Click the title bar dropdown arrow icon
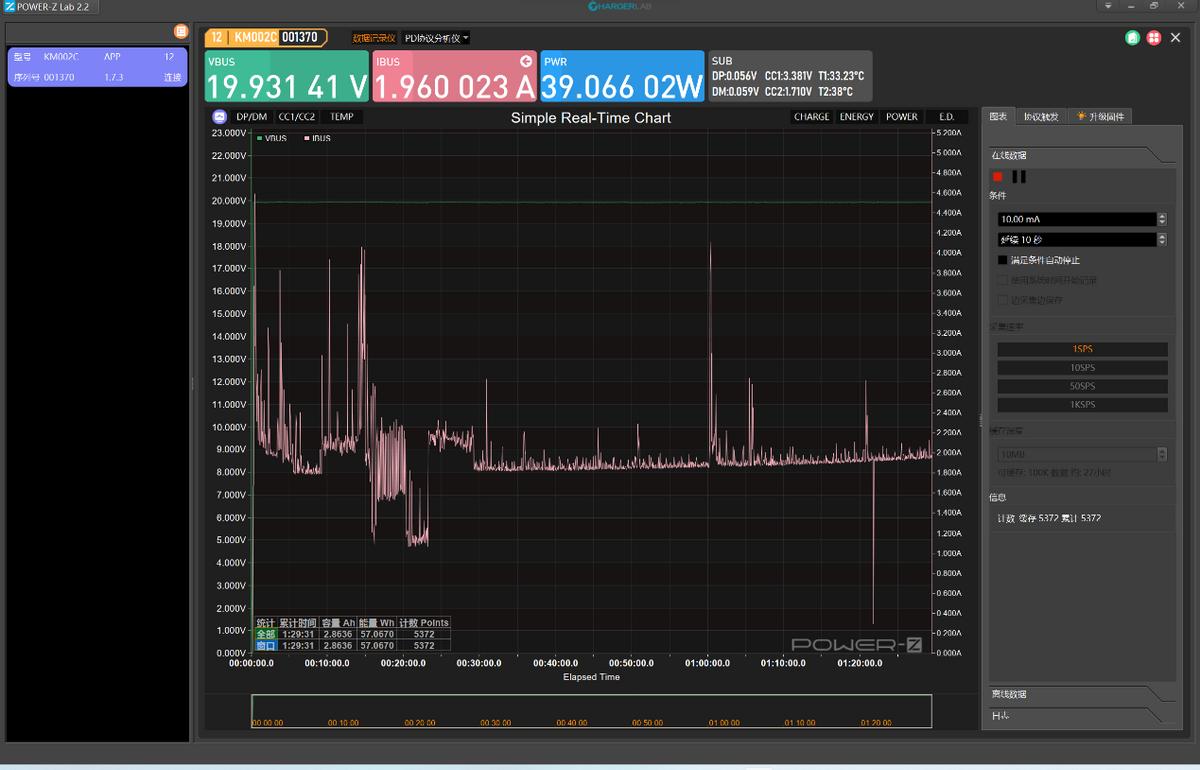 tap(1107, 6)
